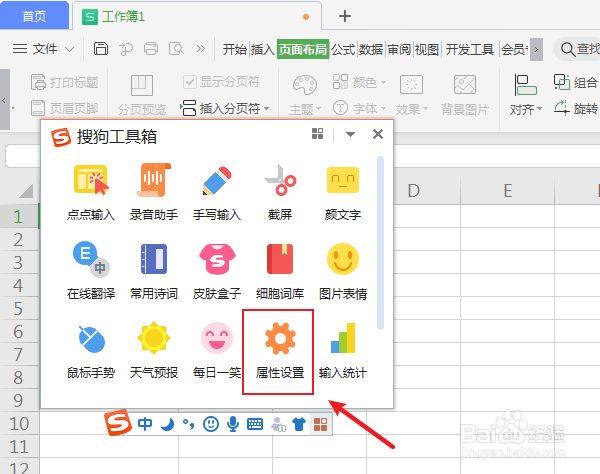Open the 图片表情 picture emoji tool

point(343,271)
